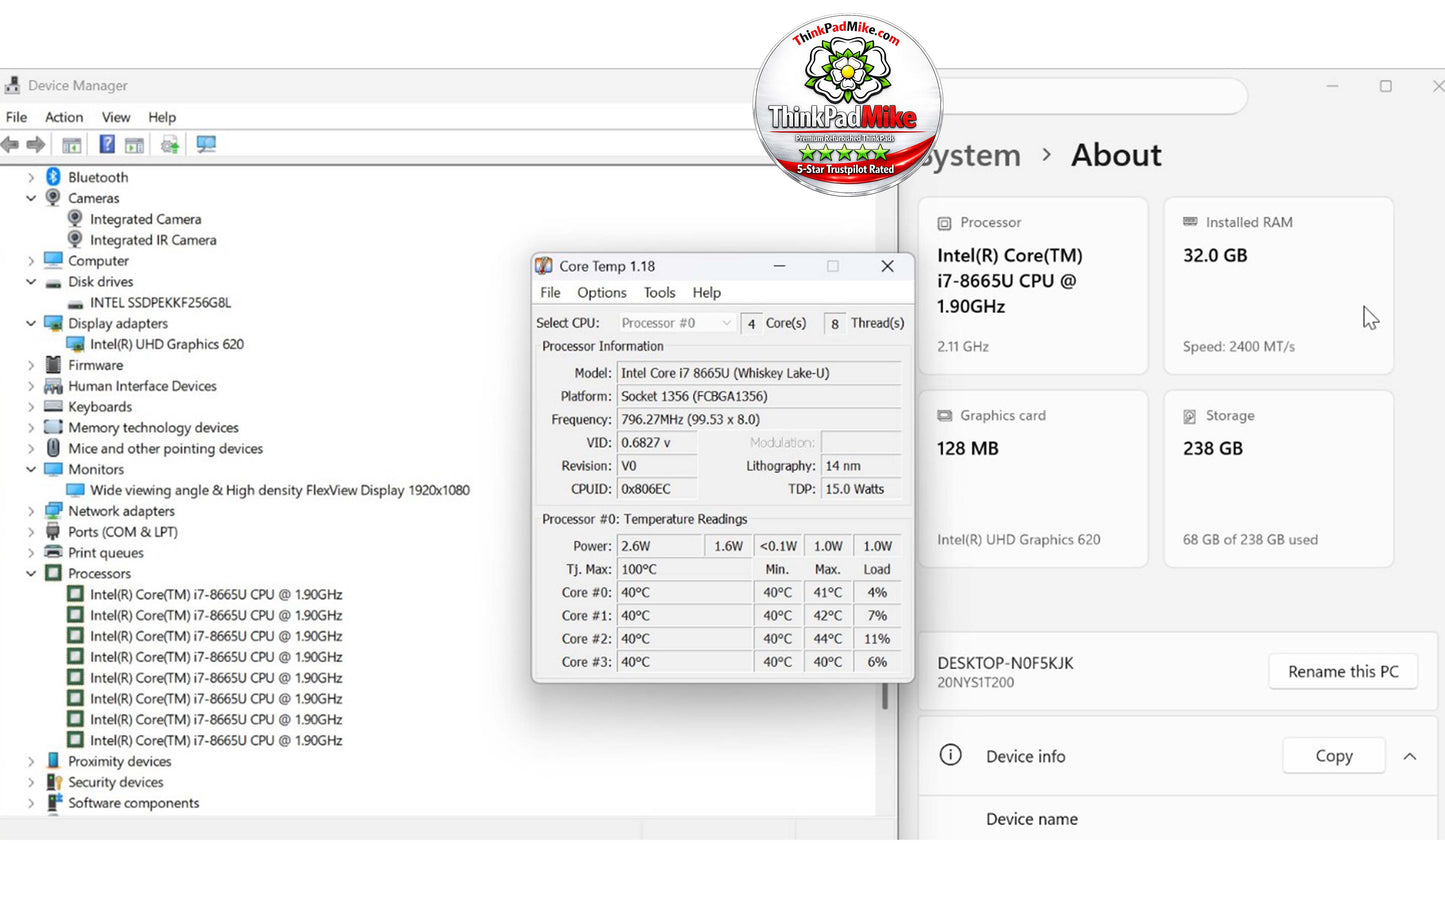
Task: Click the Update driver software toolbar icon
Action: (170, 145)
